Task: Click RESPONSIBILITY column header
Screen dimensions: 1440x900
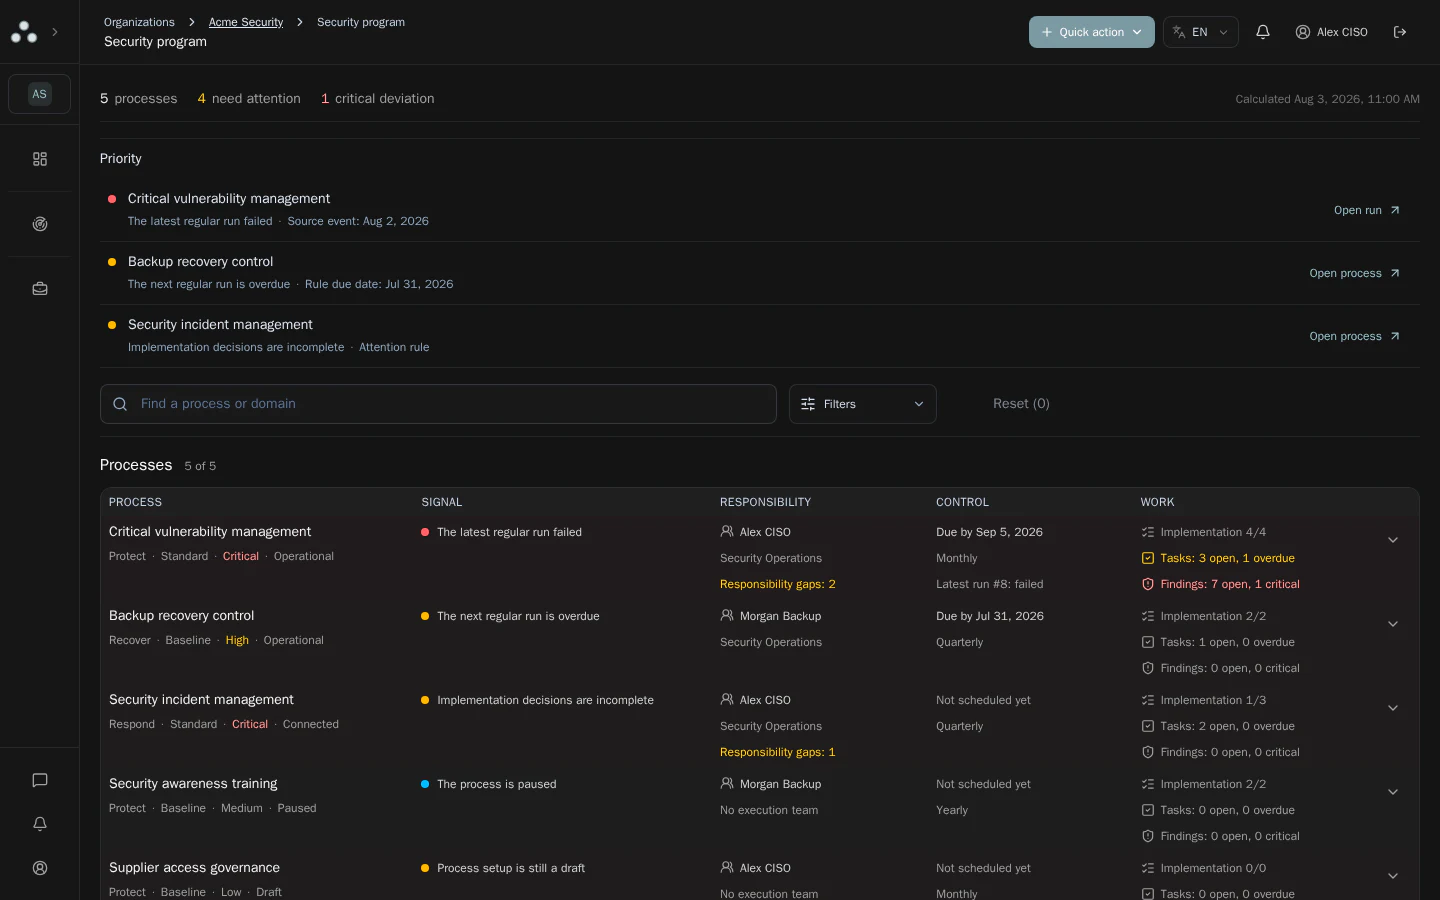Action: click(765, 502)
